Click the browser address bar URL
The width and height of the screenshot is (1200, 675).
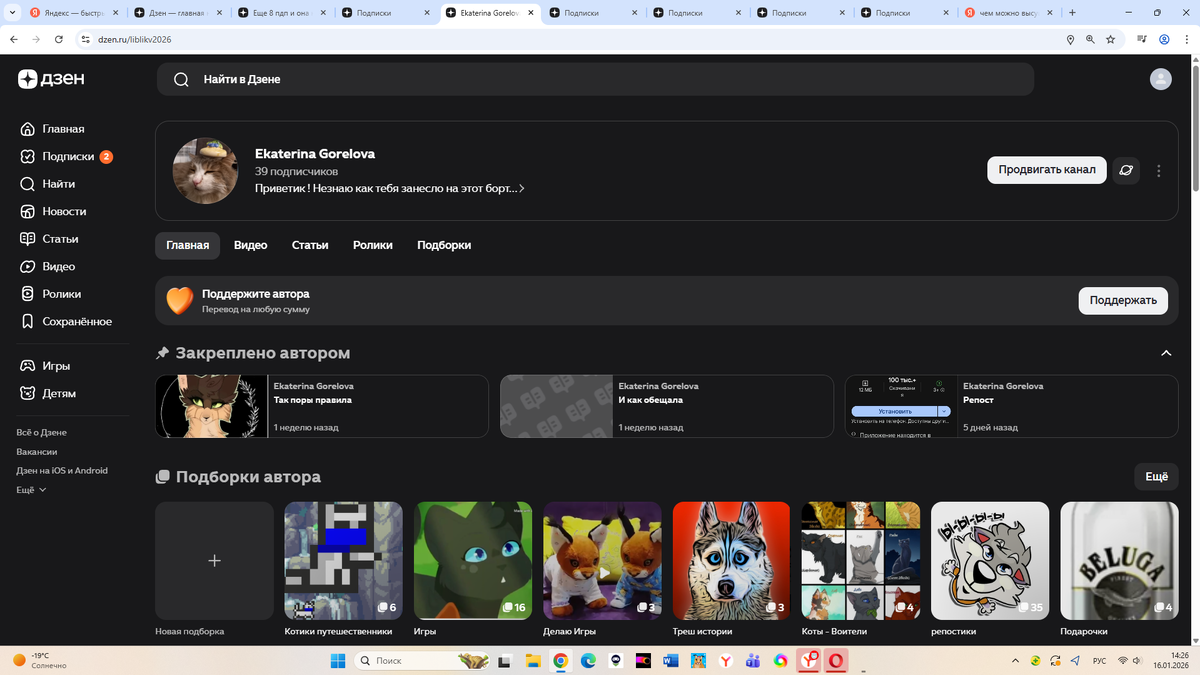point(135,39)
